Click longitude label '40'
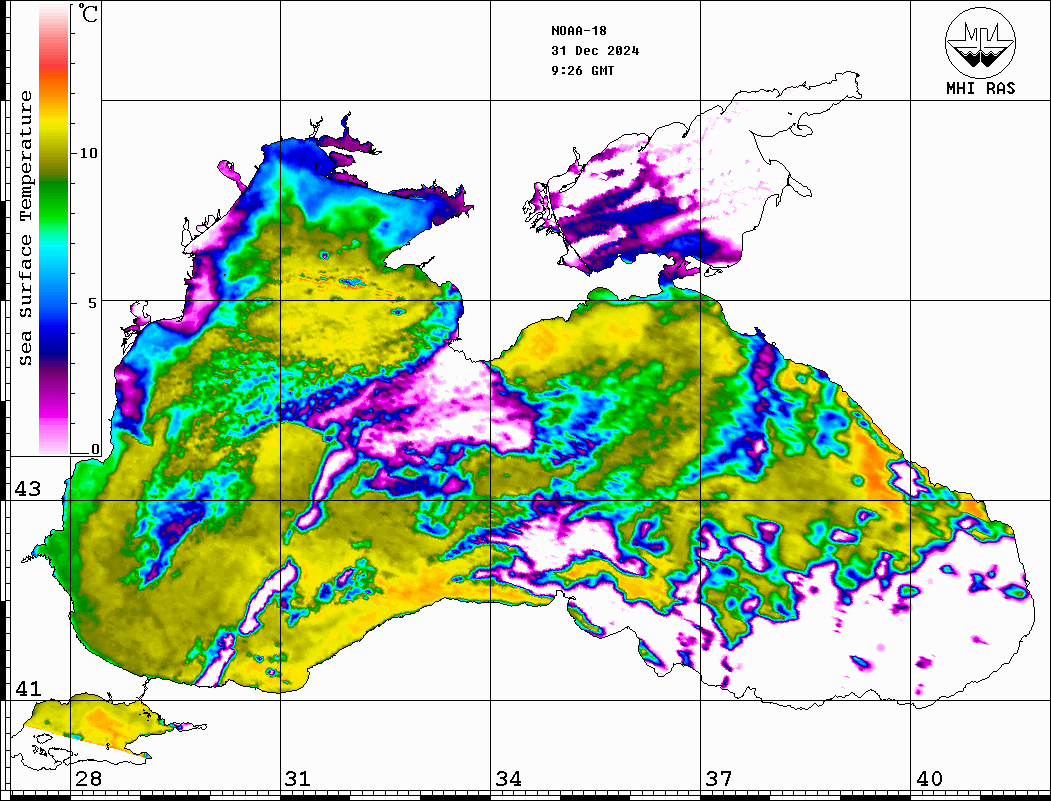 [x=929, y=779]
